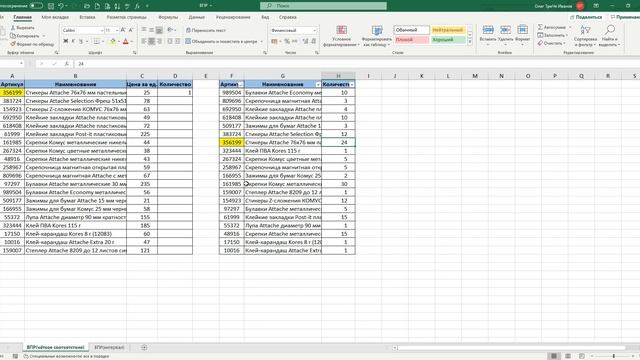Add a new sheet with the plus button
Image resolution: width=640 pixels, height=360 pixels.
point(144,347)
